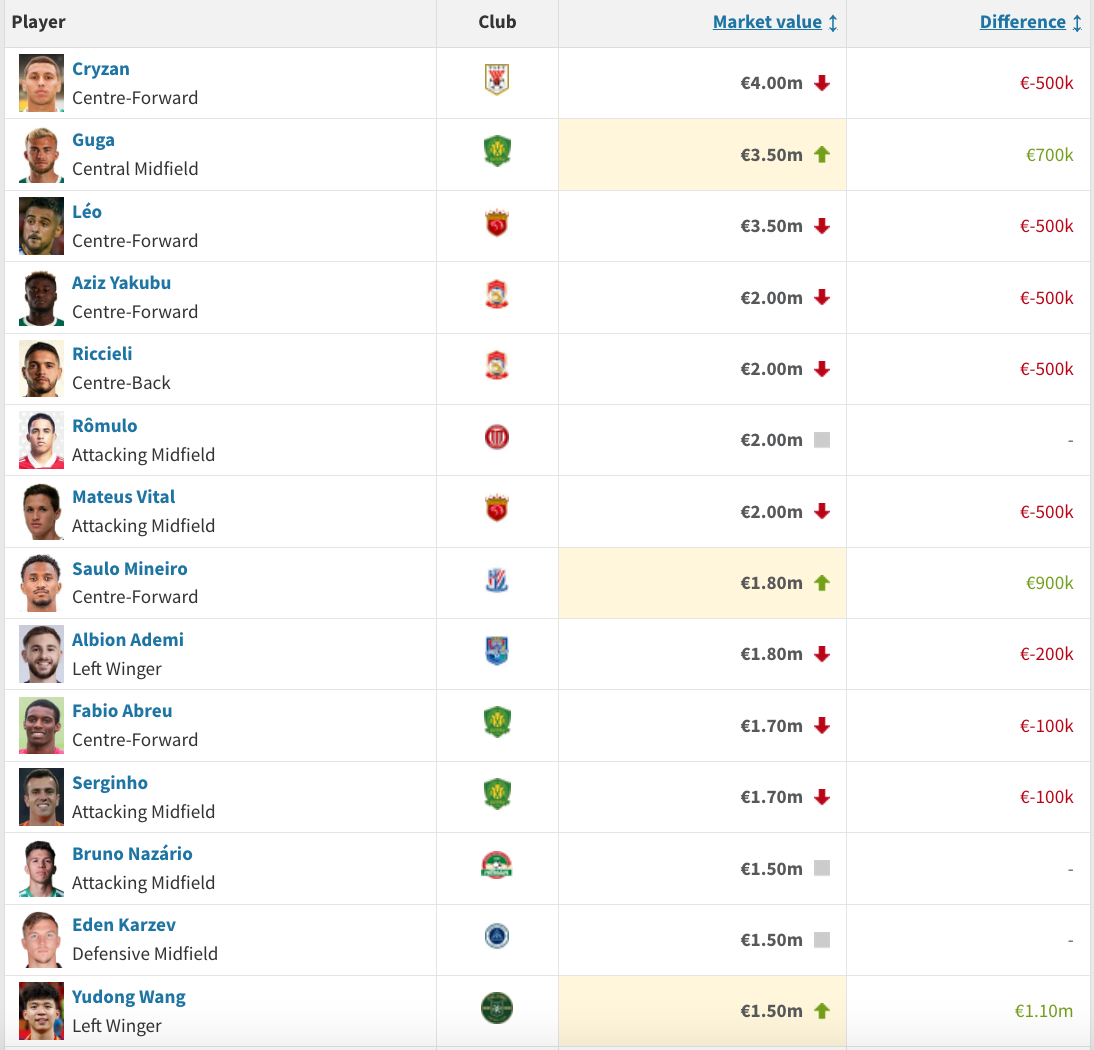Viewport: 1094px width, 1050px height.
Task: Open Serginho's player profile
Action: 110,783
